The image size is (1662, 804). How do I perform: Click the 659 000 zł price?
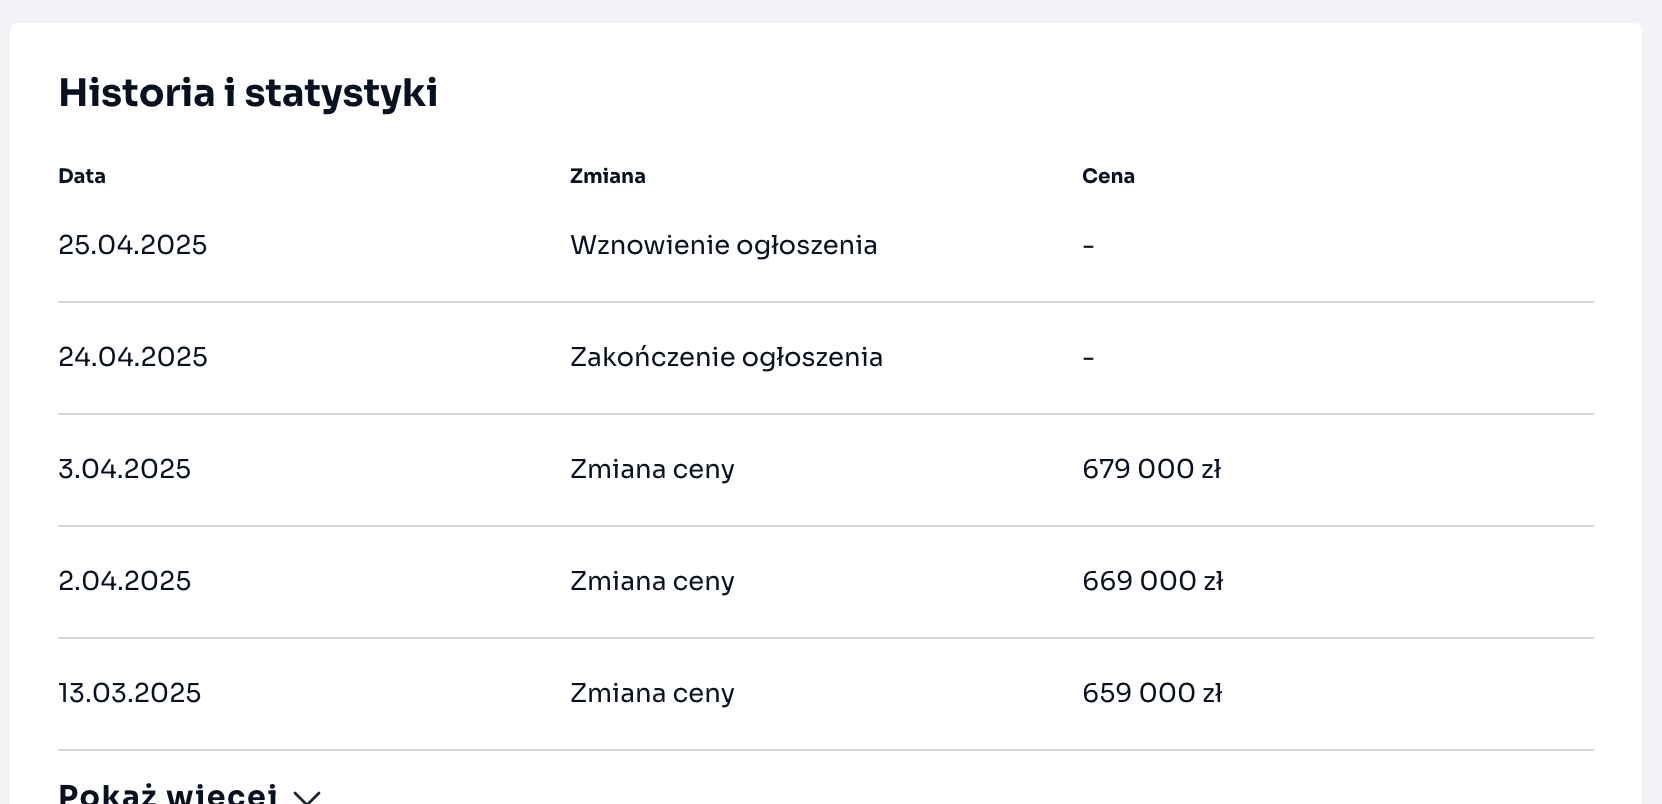[1152, 693]
